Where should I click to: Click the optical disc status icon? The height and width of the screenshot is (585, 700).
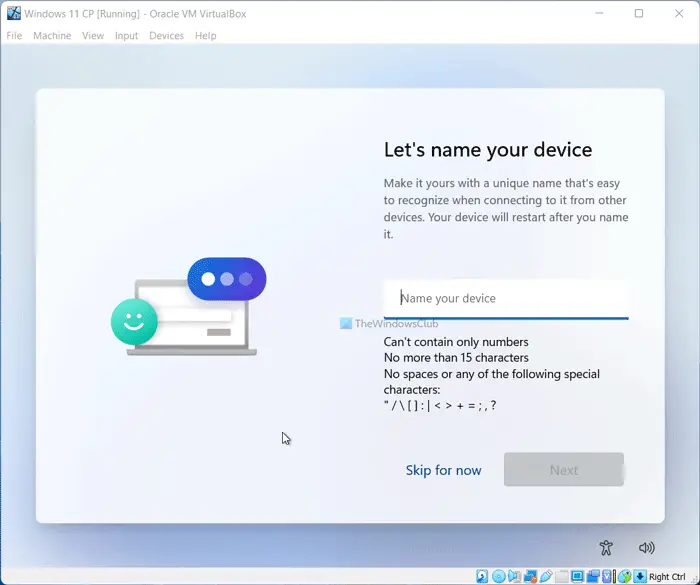tap(499, 577)
